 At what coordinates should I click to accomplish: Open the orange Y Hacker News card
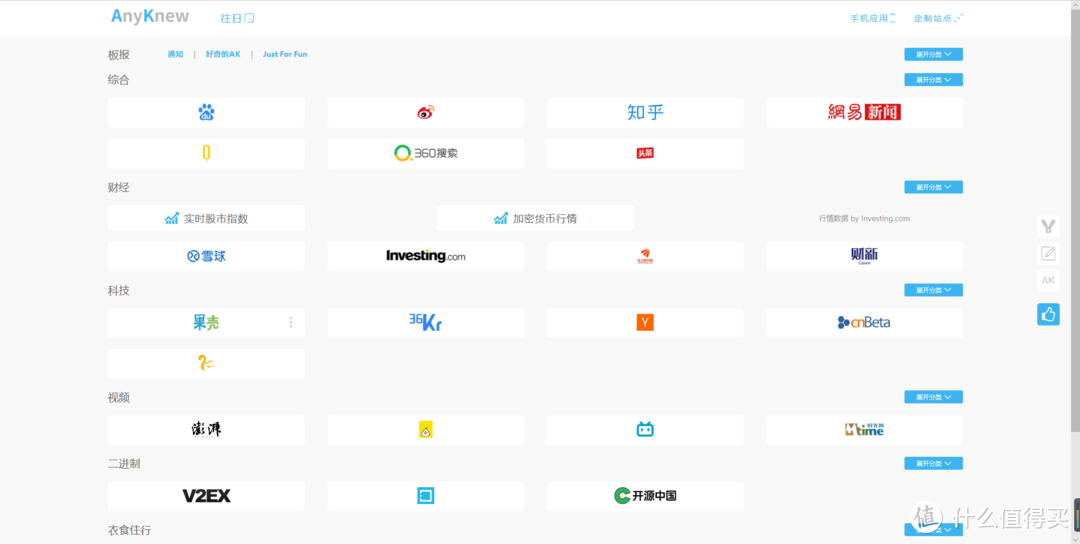(645, 322)
